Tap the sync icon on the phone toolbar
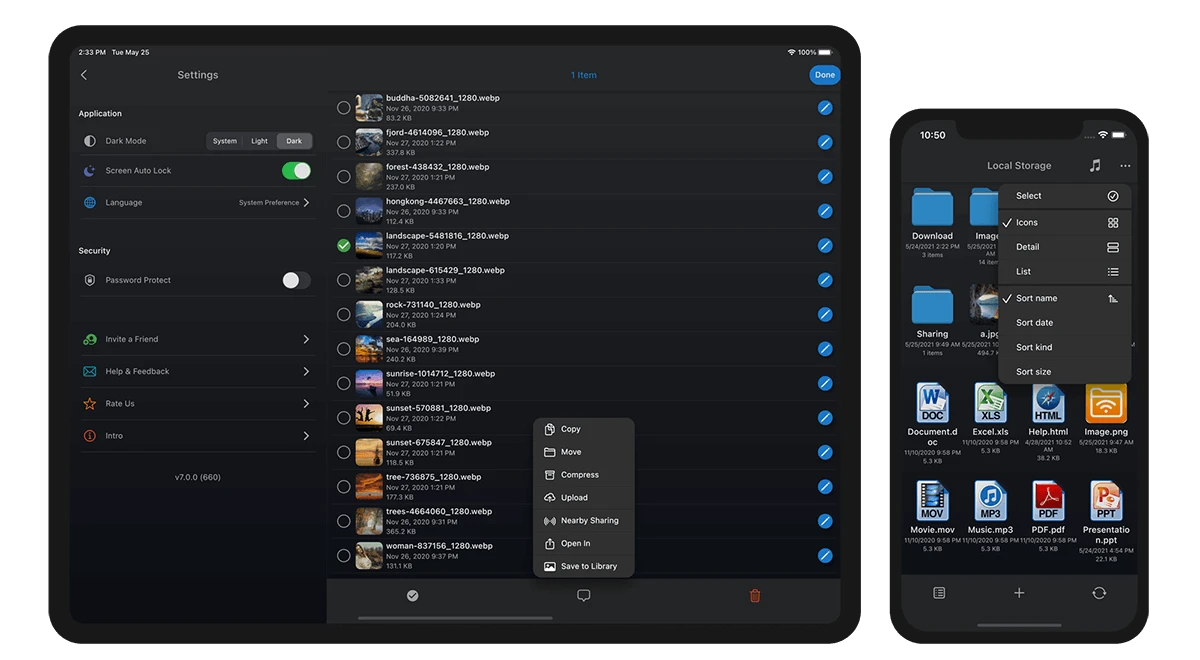1200x660 pixels. (x=1098, y=592)
